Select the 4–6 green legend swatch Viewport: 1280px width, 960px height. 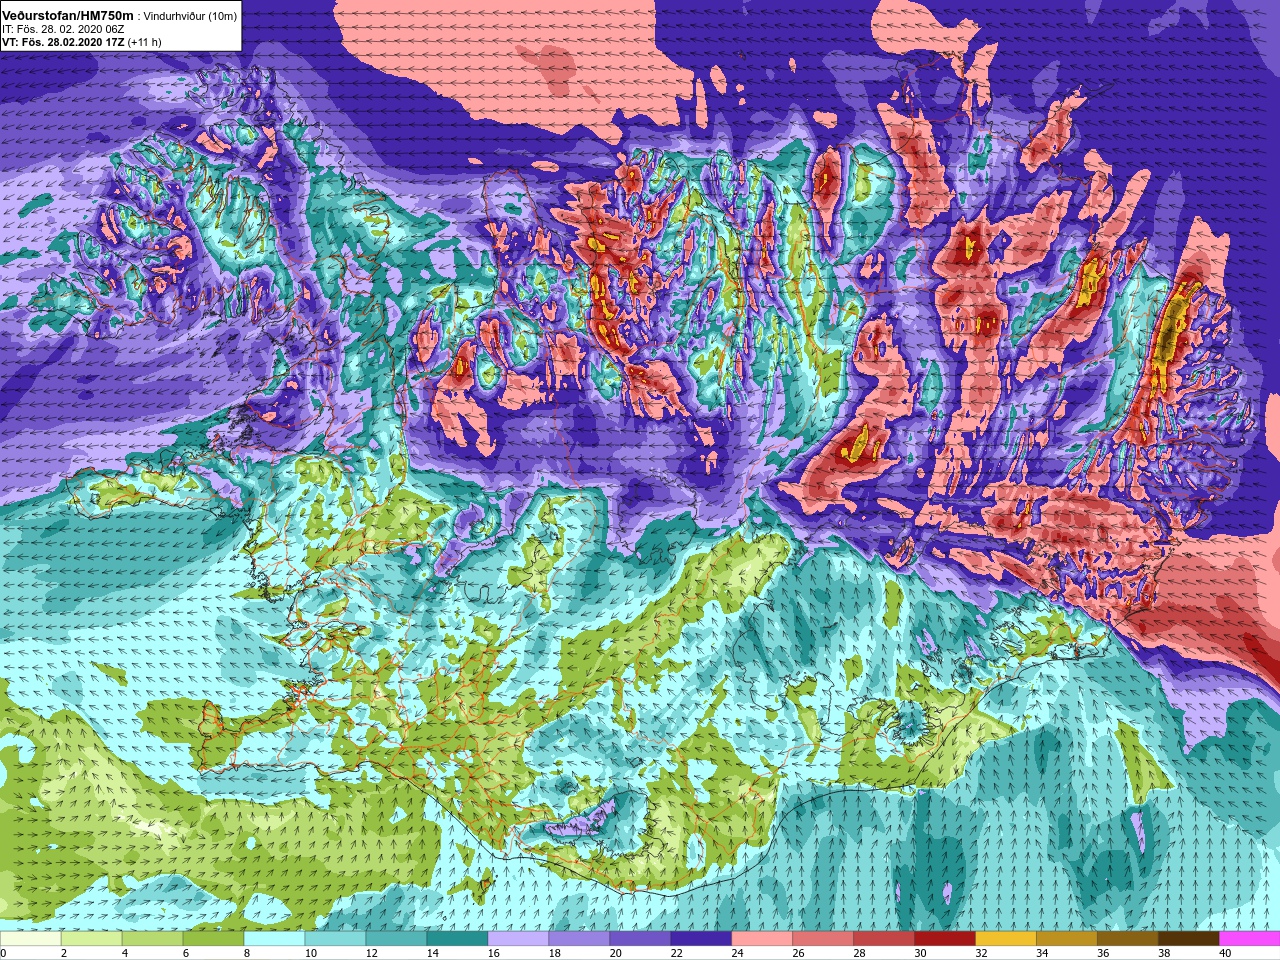click(x=152, y=940)
